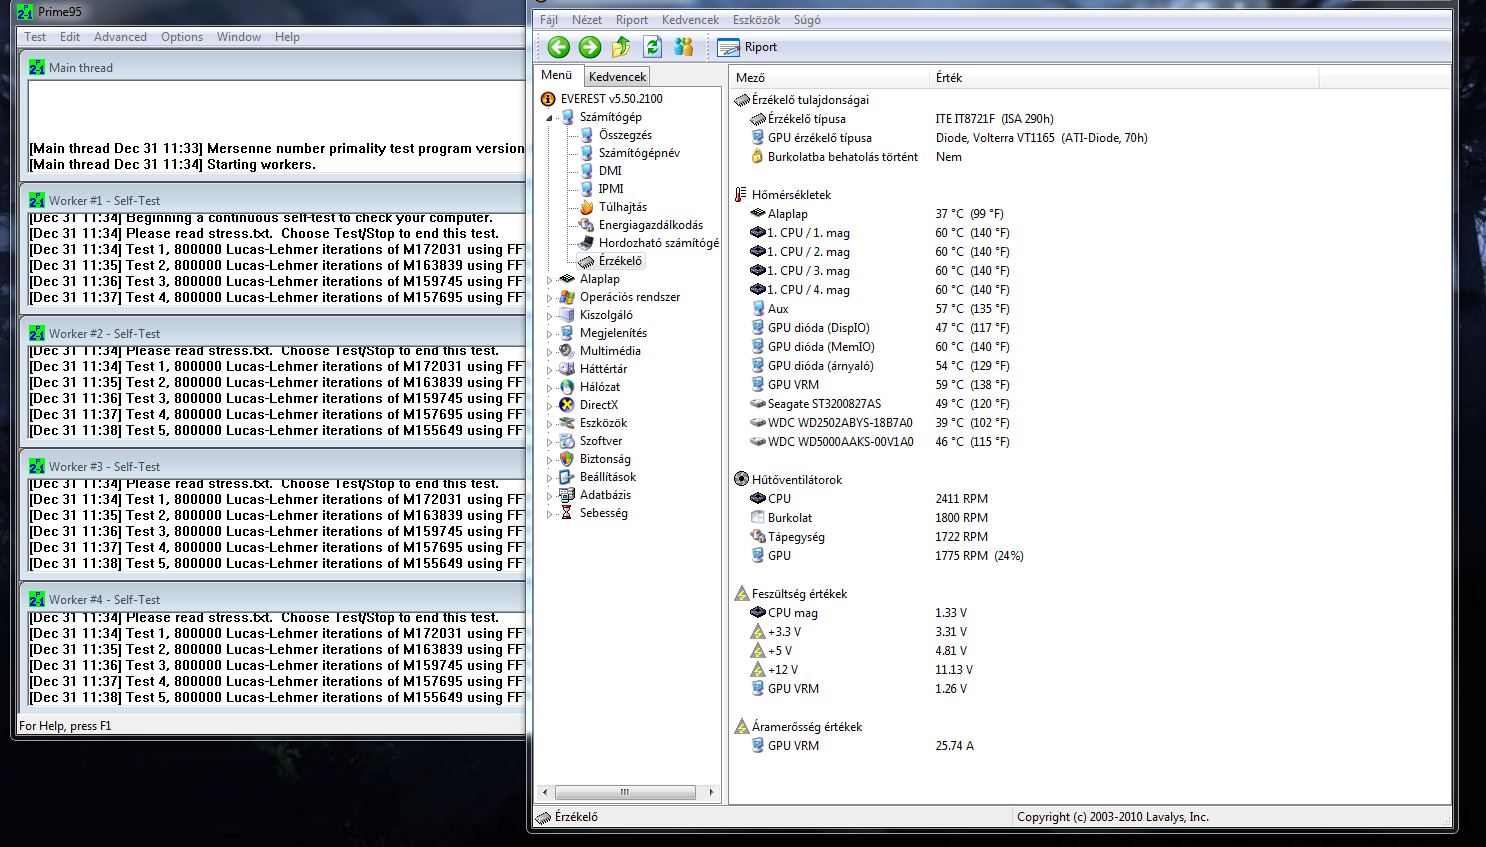
Task: Open Prime95 Options menu
Action: coord(182,37)
